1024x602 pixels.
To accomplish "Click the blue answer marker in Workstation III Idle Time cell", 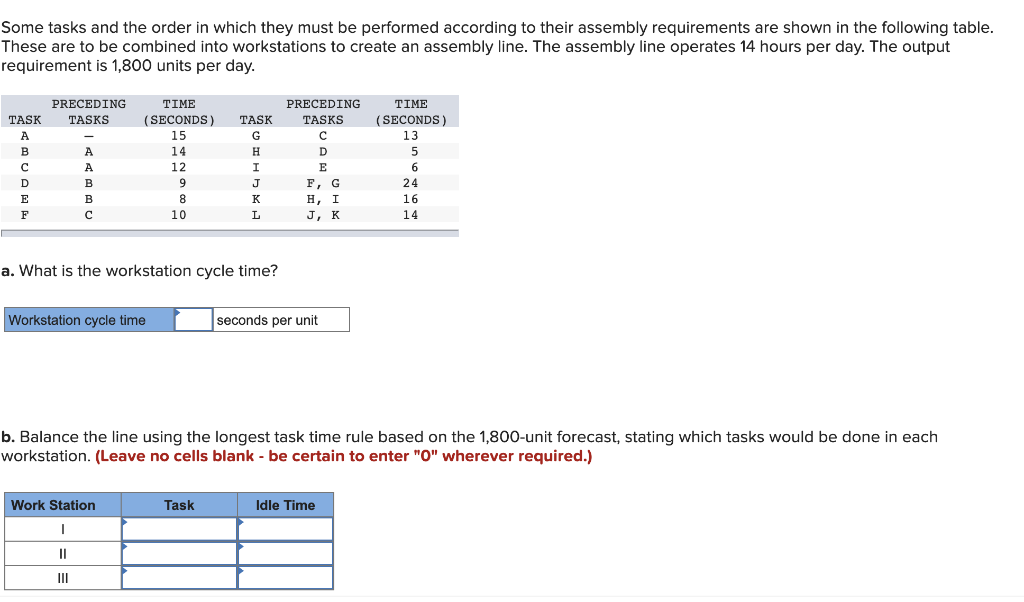I will pos(241,569).
